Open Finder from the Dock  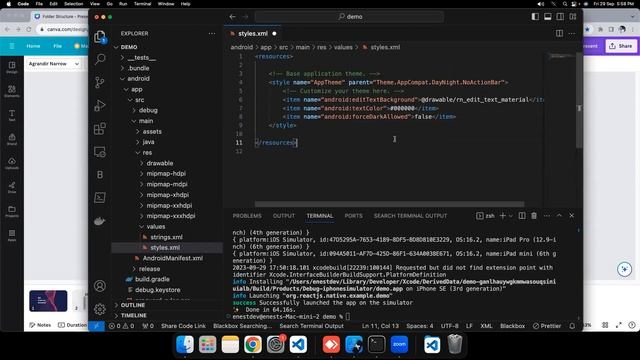click(x=185, y=344)
